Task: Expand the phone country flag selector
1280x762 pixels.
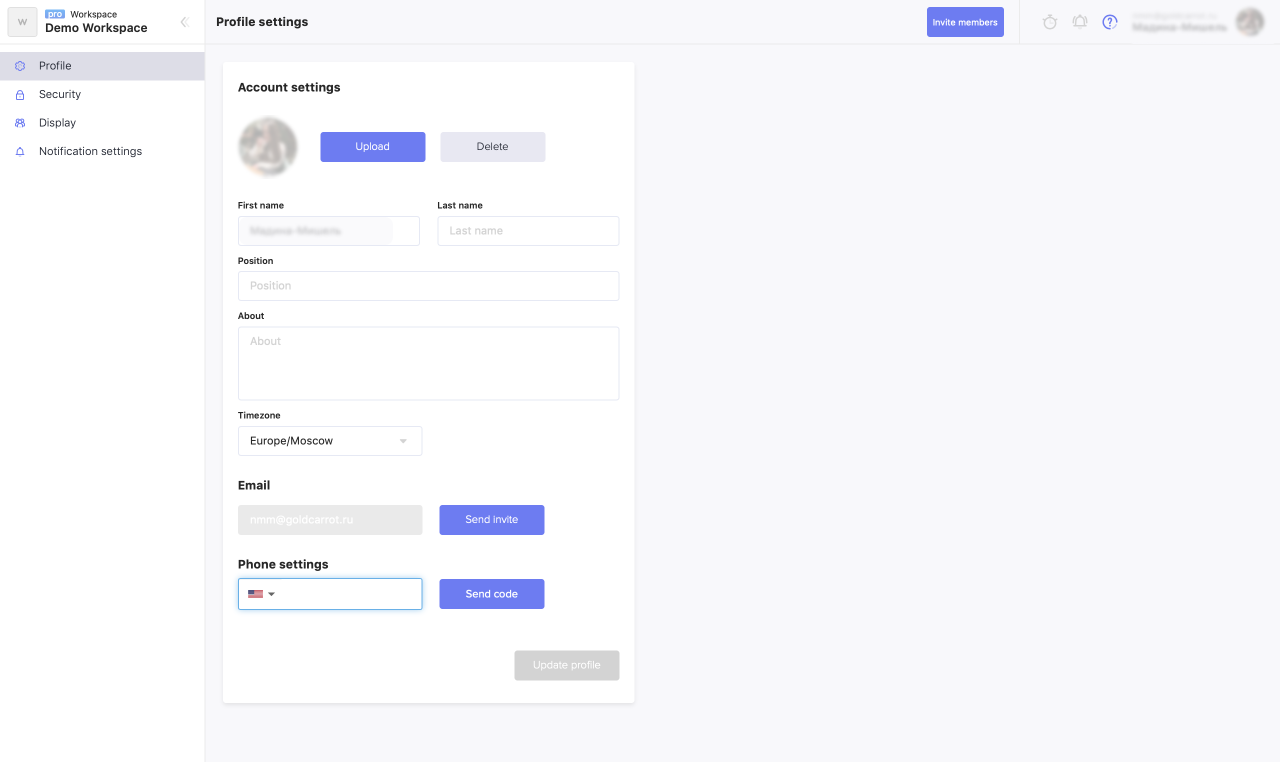Action: click(262, 594)
